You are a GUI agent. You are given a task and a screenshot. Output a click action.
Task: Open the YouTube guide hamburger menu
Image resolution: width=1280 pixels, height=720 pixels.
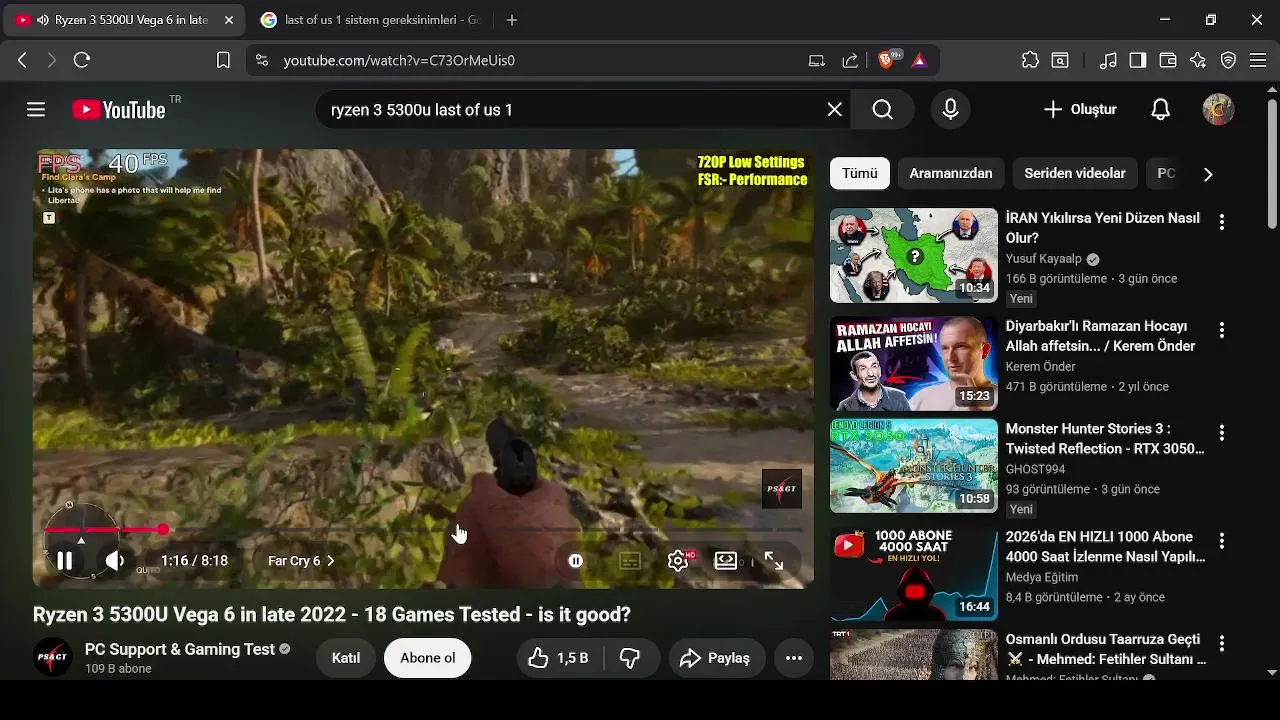[x=36, y=110]
